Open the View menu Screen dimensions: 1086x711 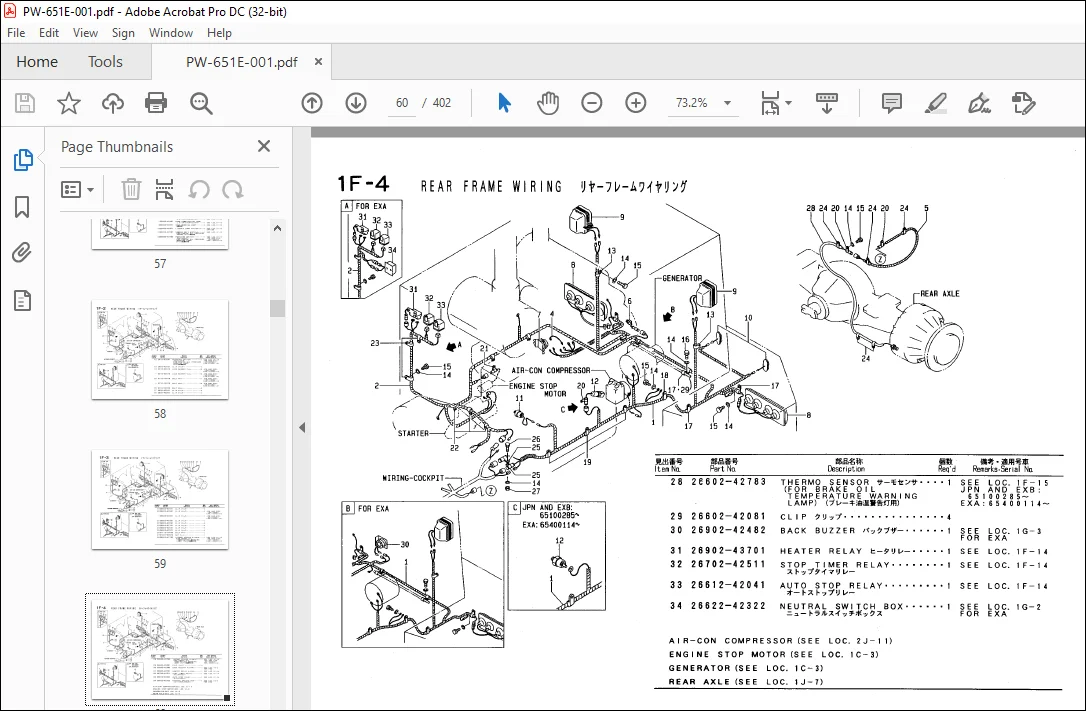(x=85, y=33)
